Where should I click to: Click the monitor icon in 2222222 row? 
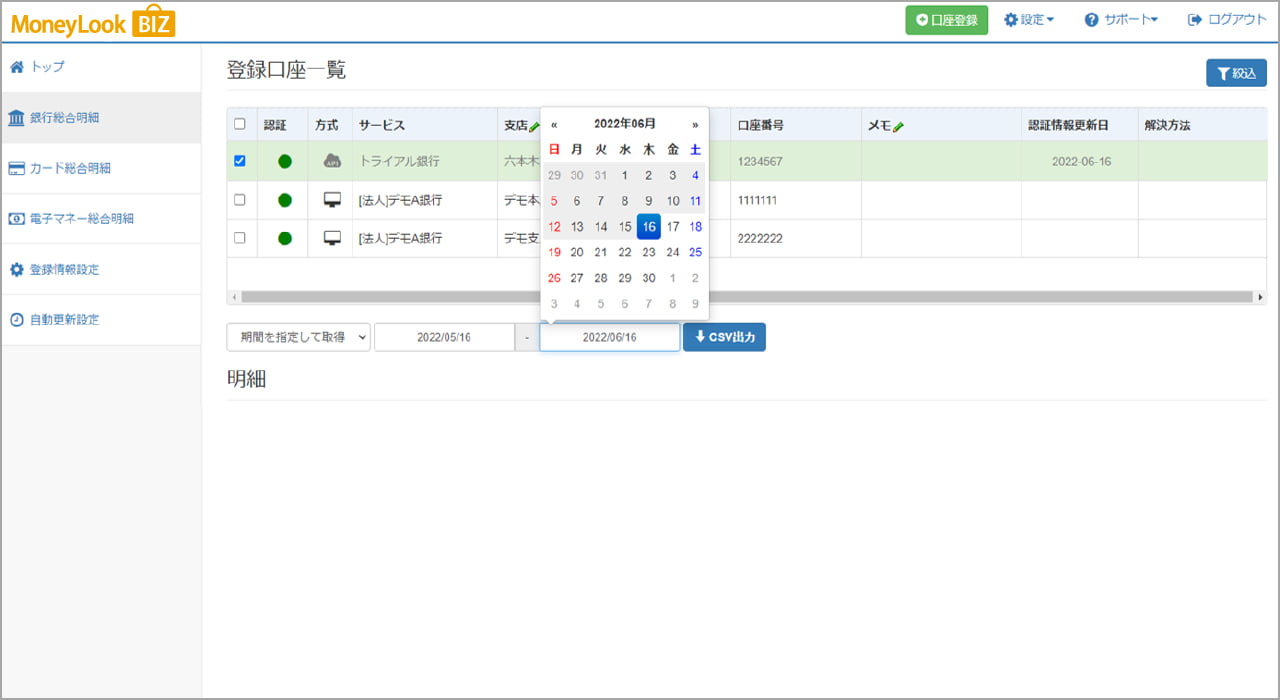pos(332,238)
